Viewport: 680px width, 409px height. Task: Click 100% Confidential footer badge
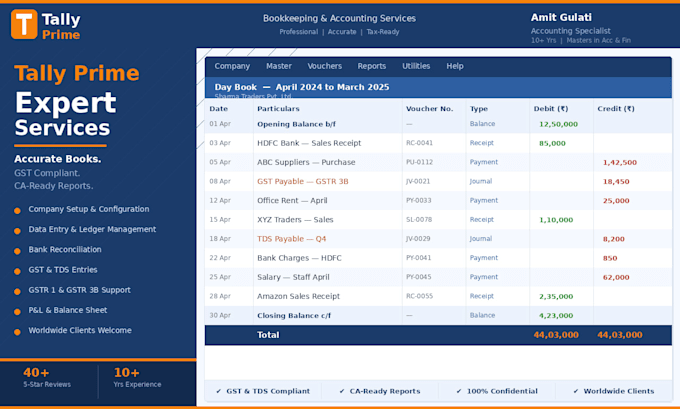tap(497, 391)
